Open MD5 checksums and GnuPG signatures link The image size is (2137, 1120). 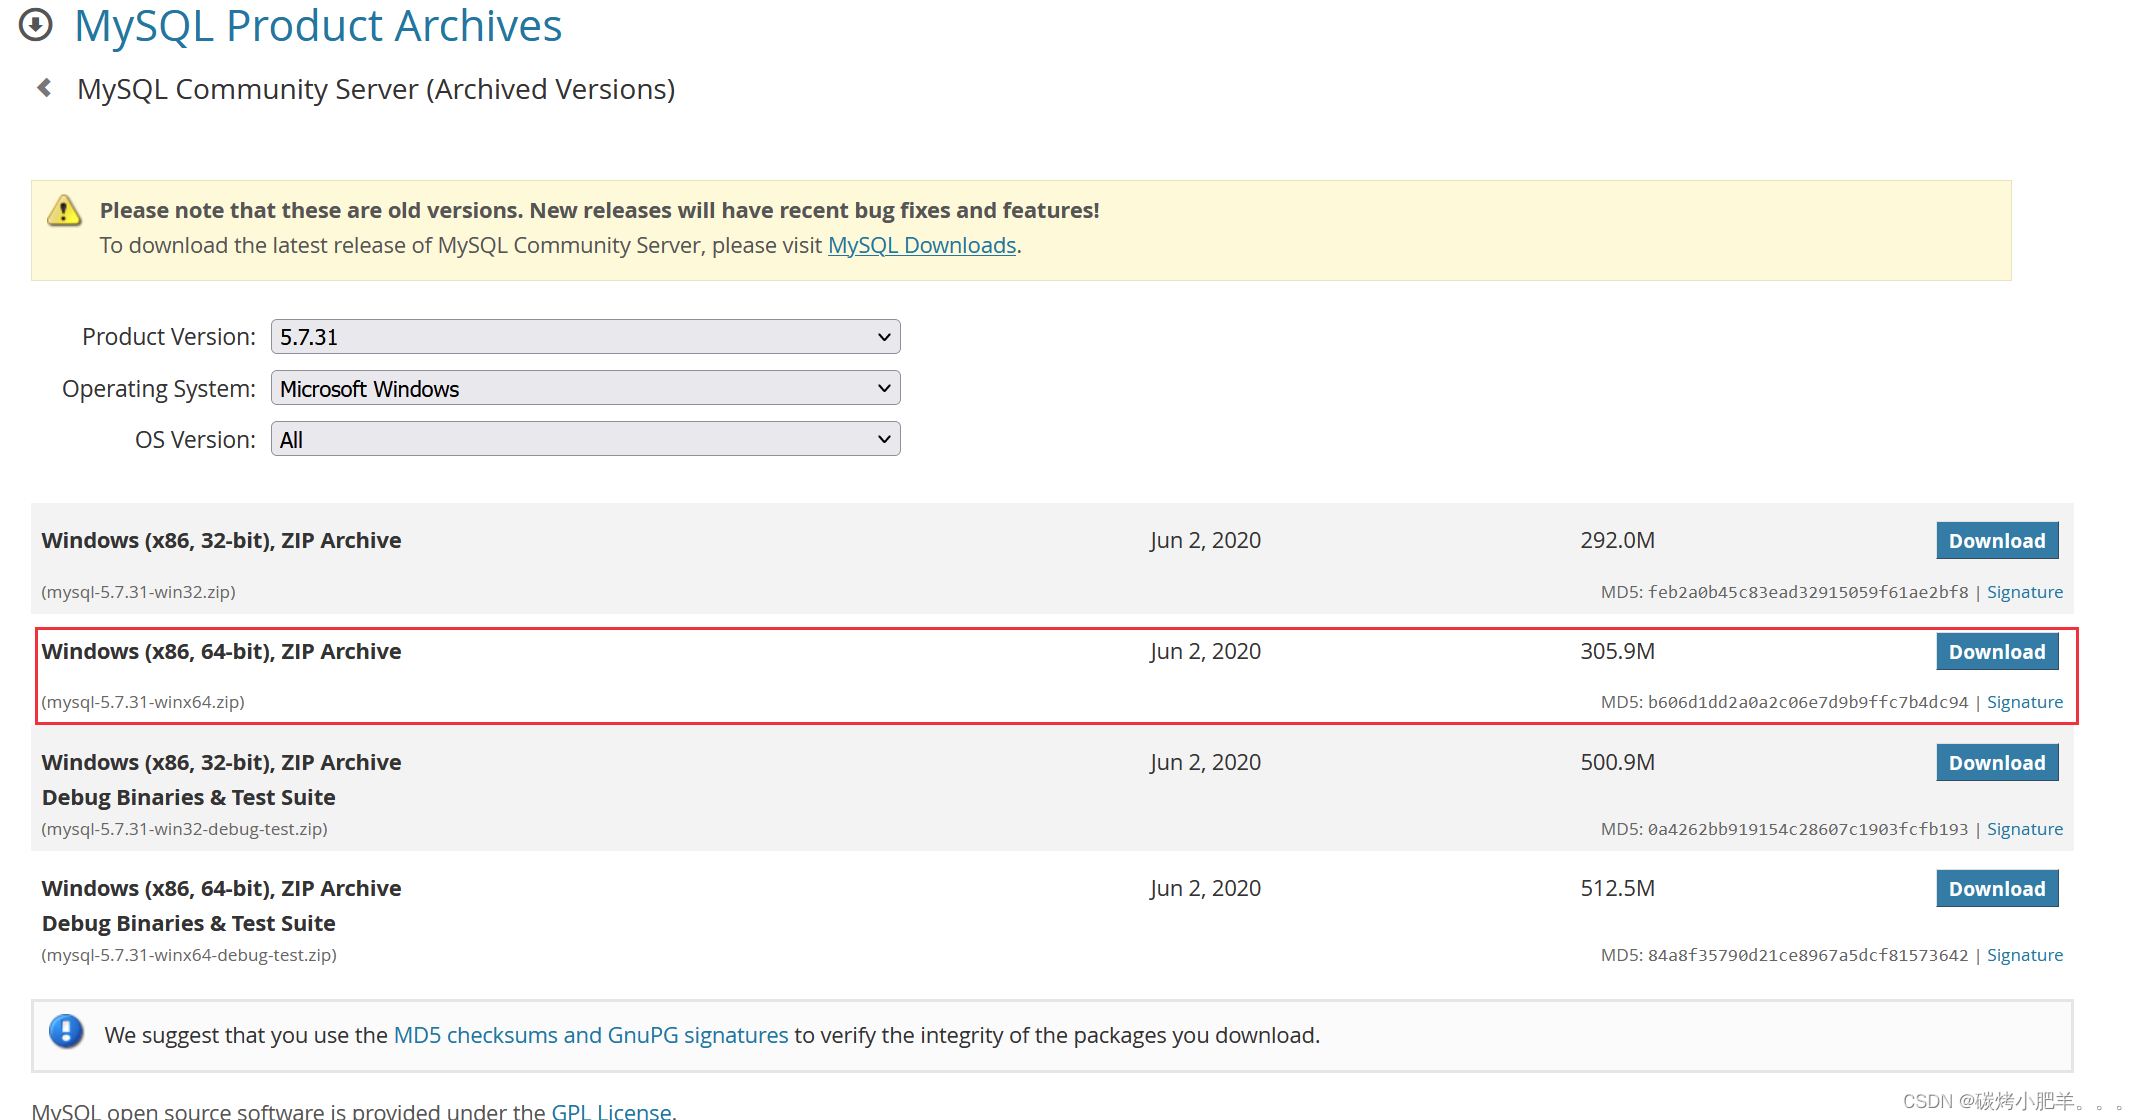590,1035
